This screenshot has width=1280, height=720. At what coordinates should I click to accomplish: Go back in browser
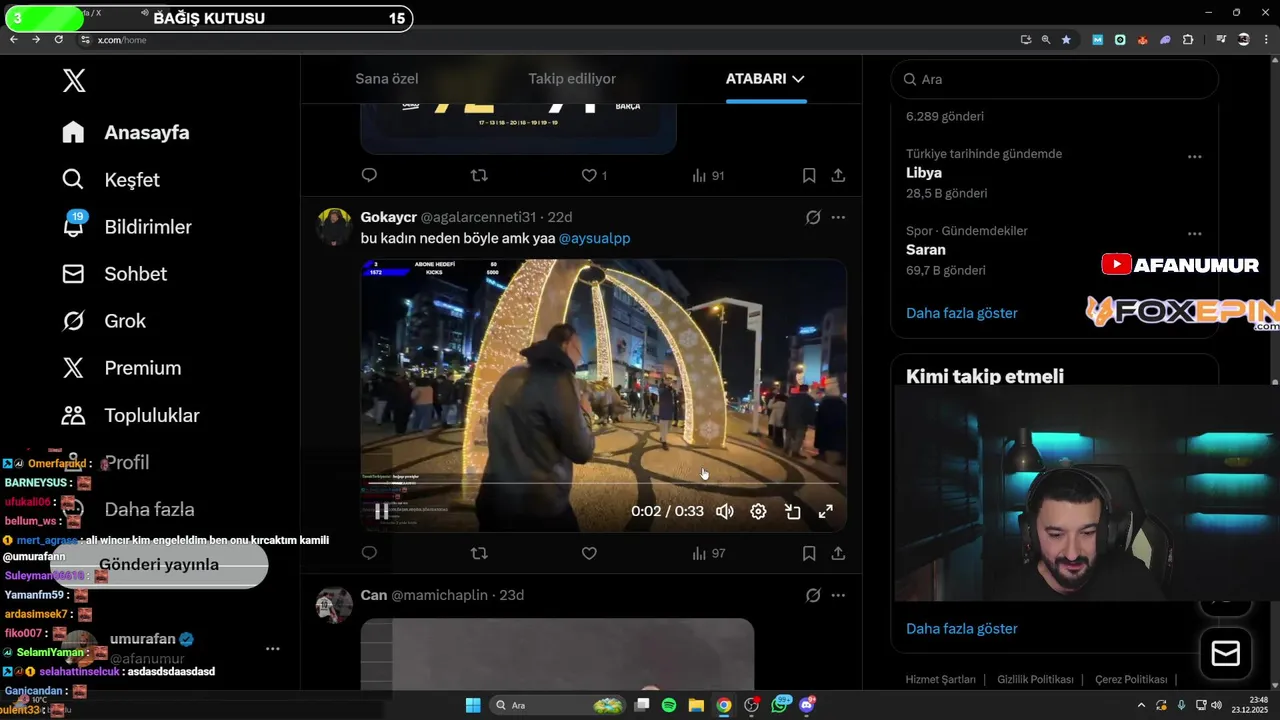13,39
